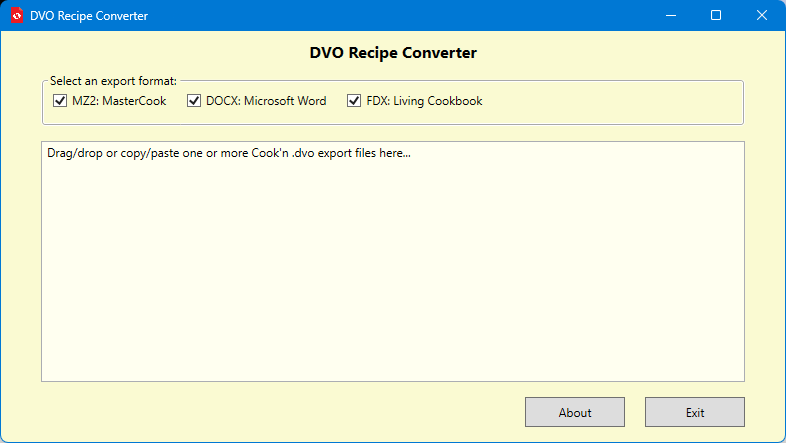
Task: Open the About dialog
Action: 575,412
